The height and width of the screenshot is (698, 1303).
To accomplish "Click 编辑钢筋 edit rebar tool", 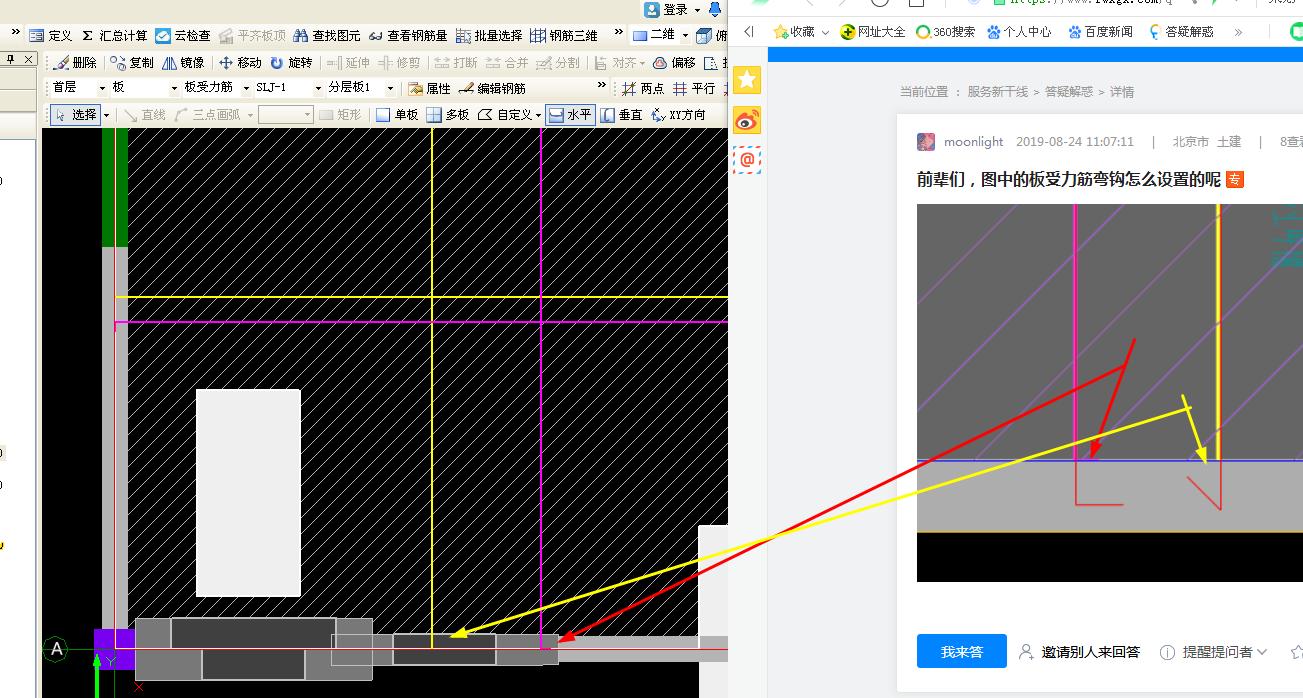I will [492, 88].
